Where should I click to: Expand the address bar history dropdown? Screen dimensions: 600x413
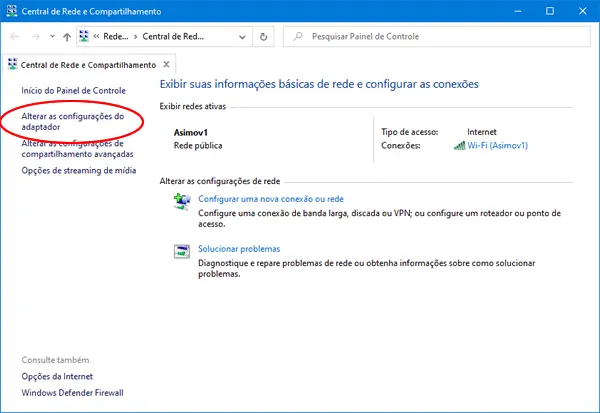pyautogui.click(x=240, y=37)
